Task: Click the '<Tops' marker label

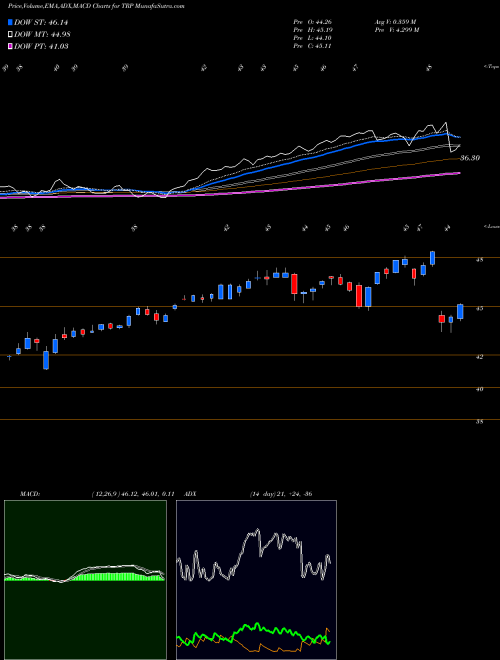Action: coord(491,67)
